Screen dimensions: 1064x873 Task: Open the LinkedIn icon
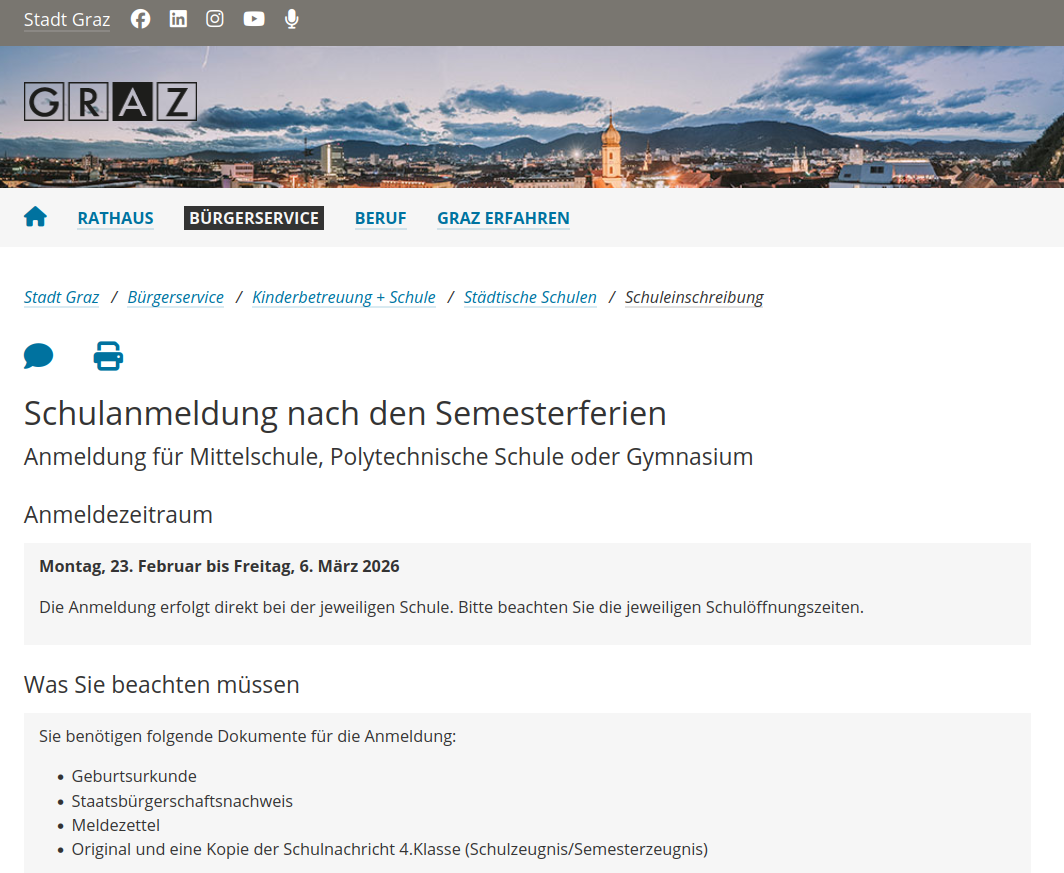click(x=178, y=18)
